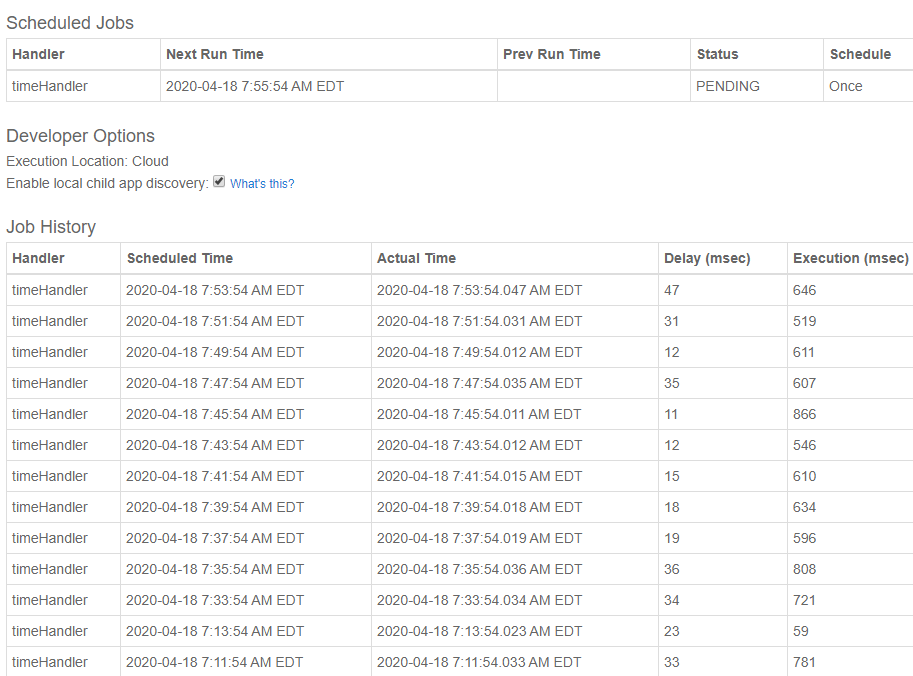Click the Once schedule cell

click(868, 86)
